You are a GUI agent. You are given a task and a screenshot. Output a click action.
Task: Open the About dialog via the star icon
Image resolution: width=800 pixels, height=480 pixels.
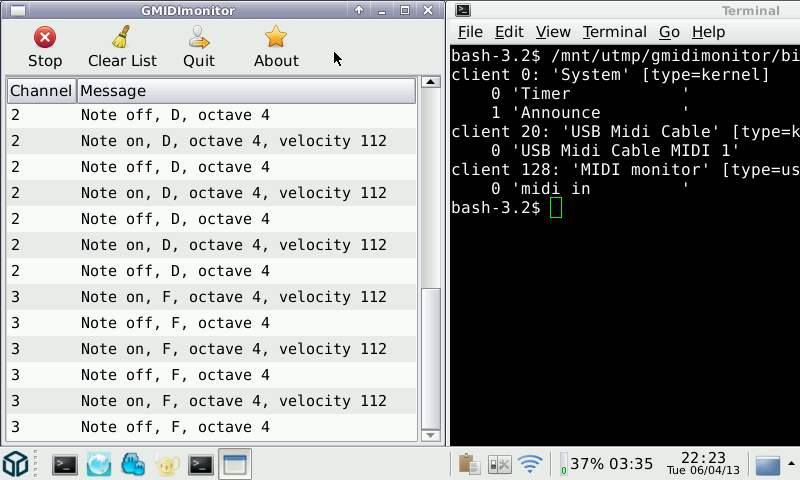click(276, 48)
